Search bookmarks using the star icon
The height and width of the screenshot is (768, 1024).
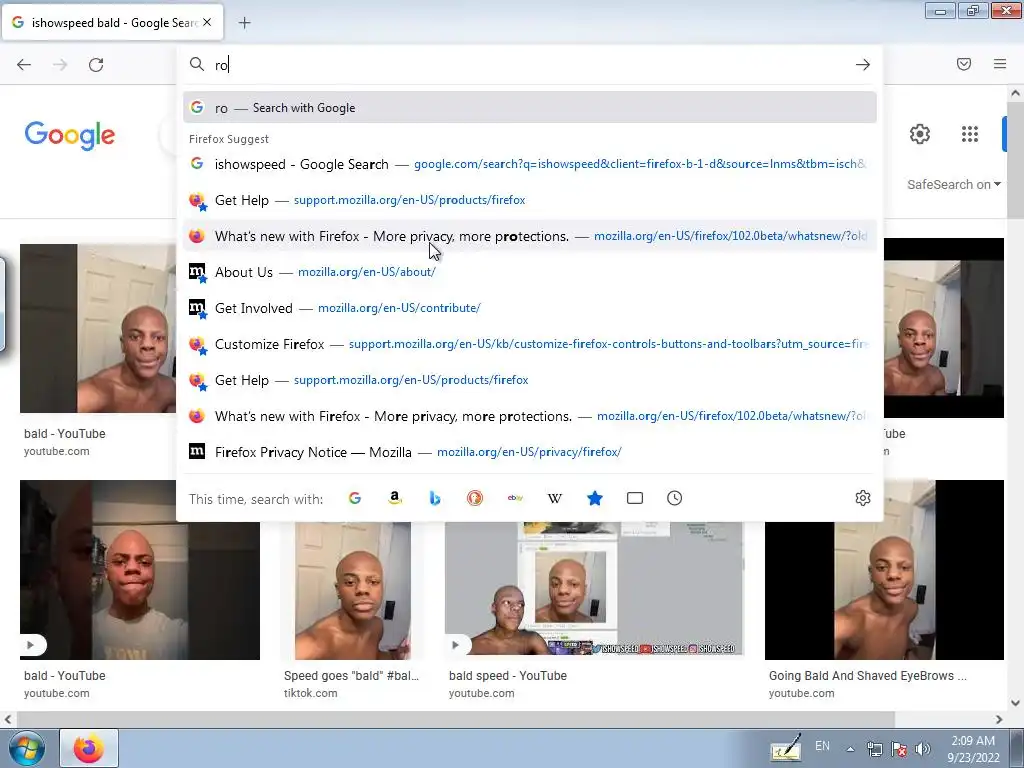pos(595,498)
